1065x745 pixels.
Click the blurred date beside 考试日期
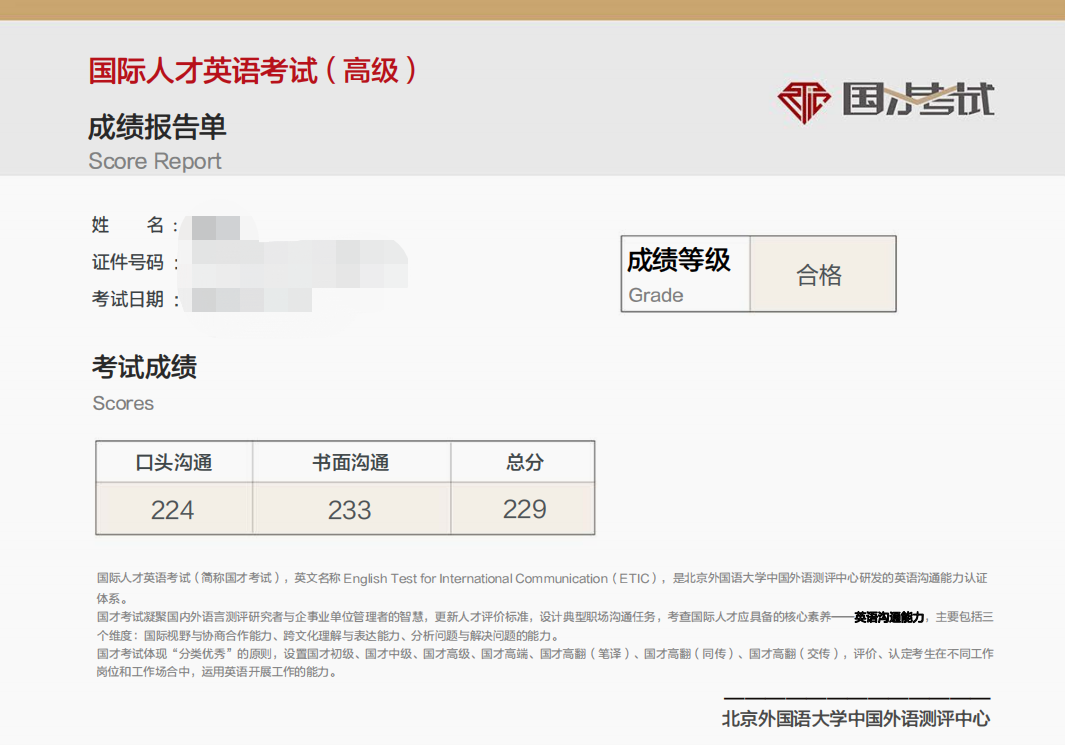click(251, 299)
